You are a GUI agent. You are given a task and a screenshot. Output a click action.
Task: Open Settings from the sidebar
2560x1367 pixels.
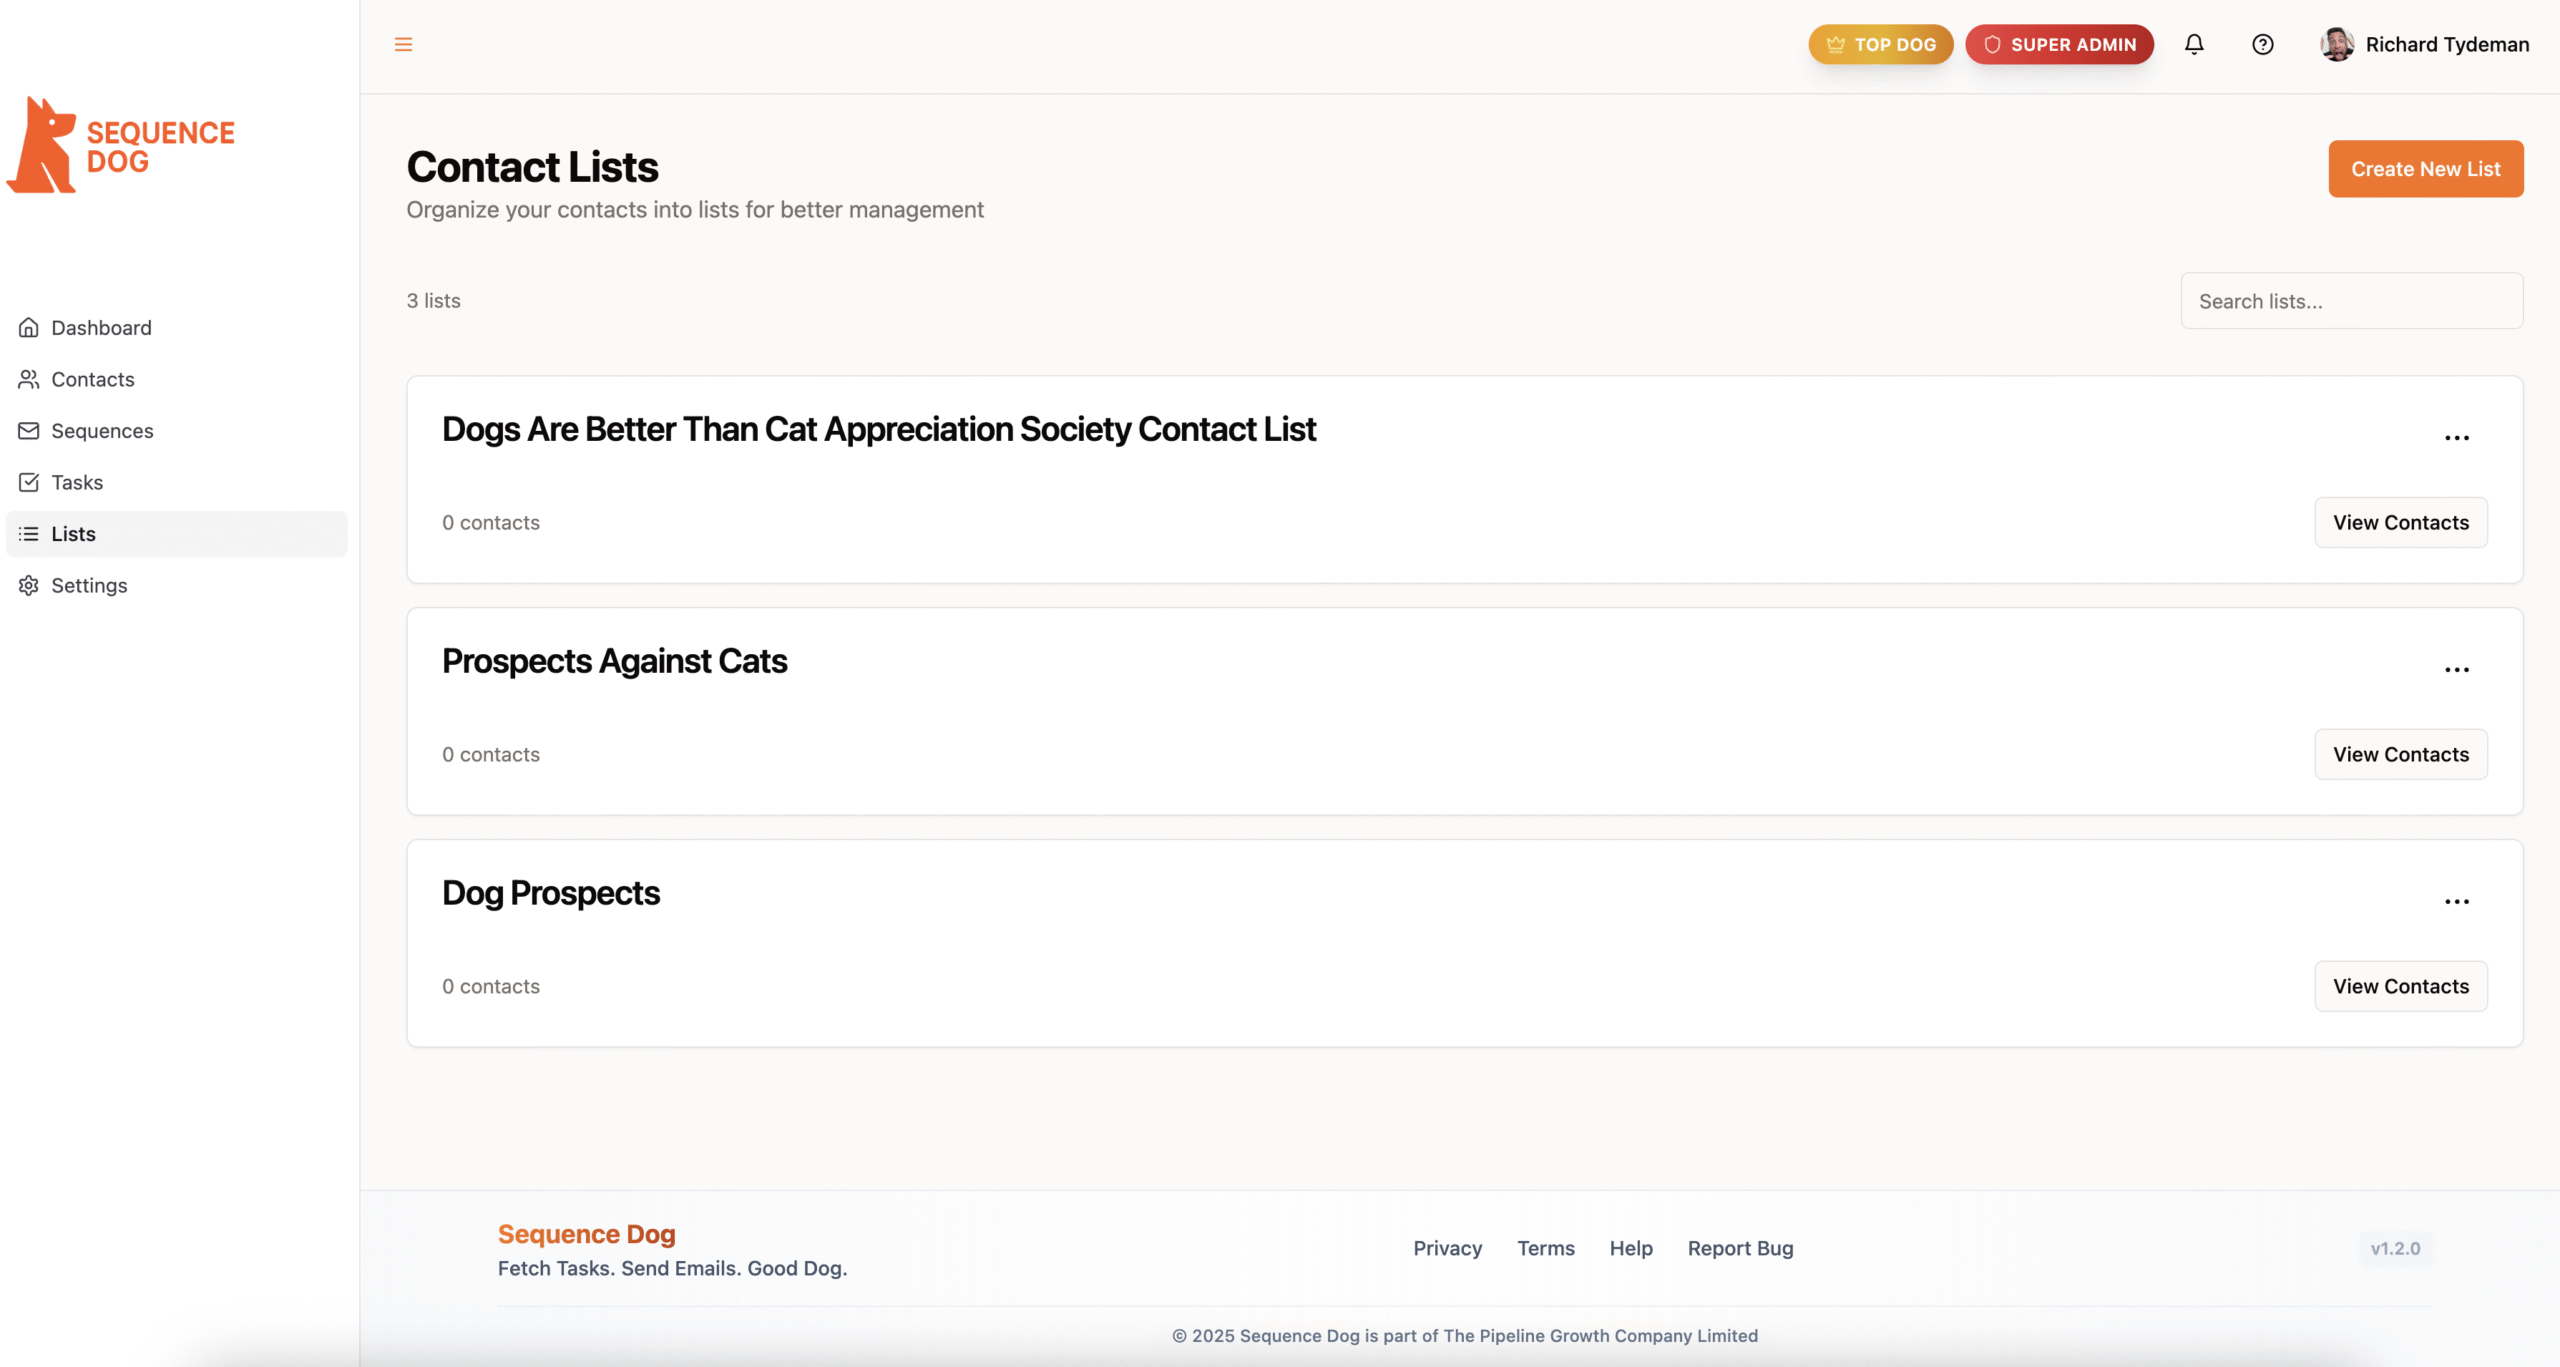[x=177, y=585]
